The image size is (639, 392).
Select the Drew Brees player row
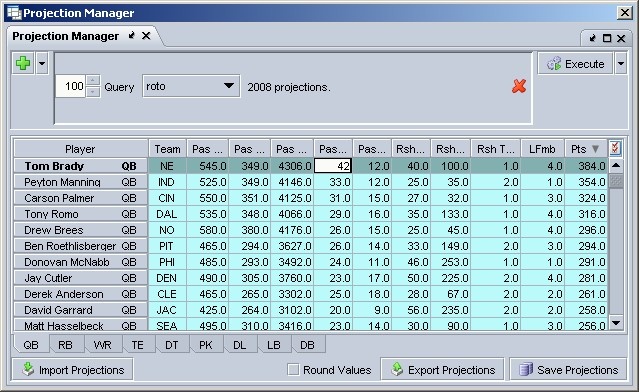click(x=311, y=230)
